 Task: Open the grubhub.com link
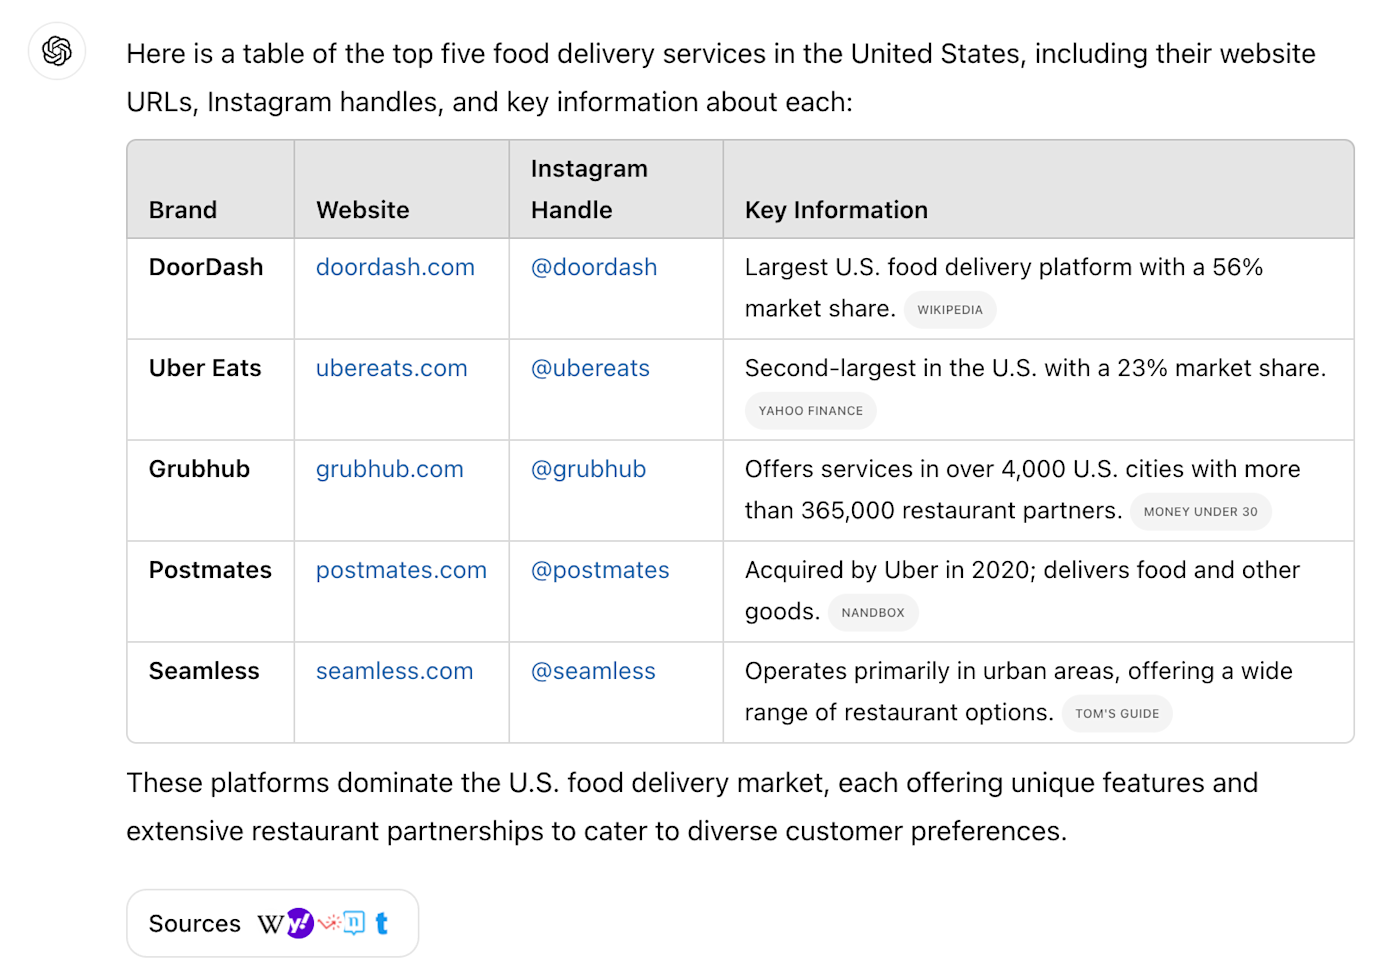tap(389, 470)
